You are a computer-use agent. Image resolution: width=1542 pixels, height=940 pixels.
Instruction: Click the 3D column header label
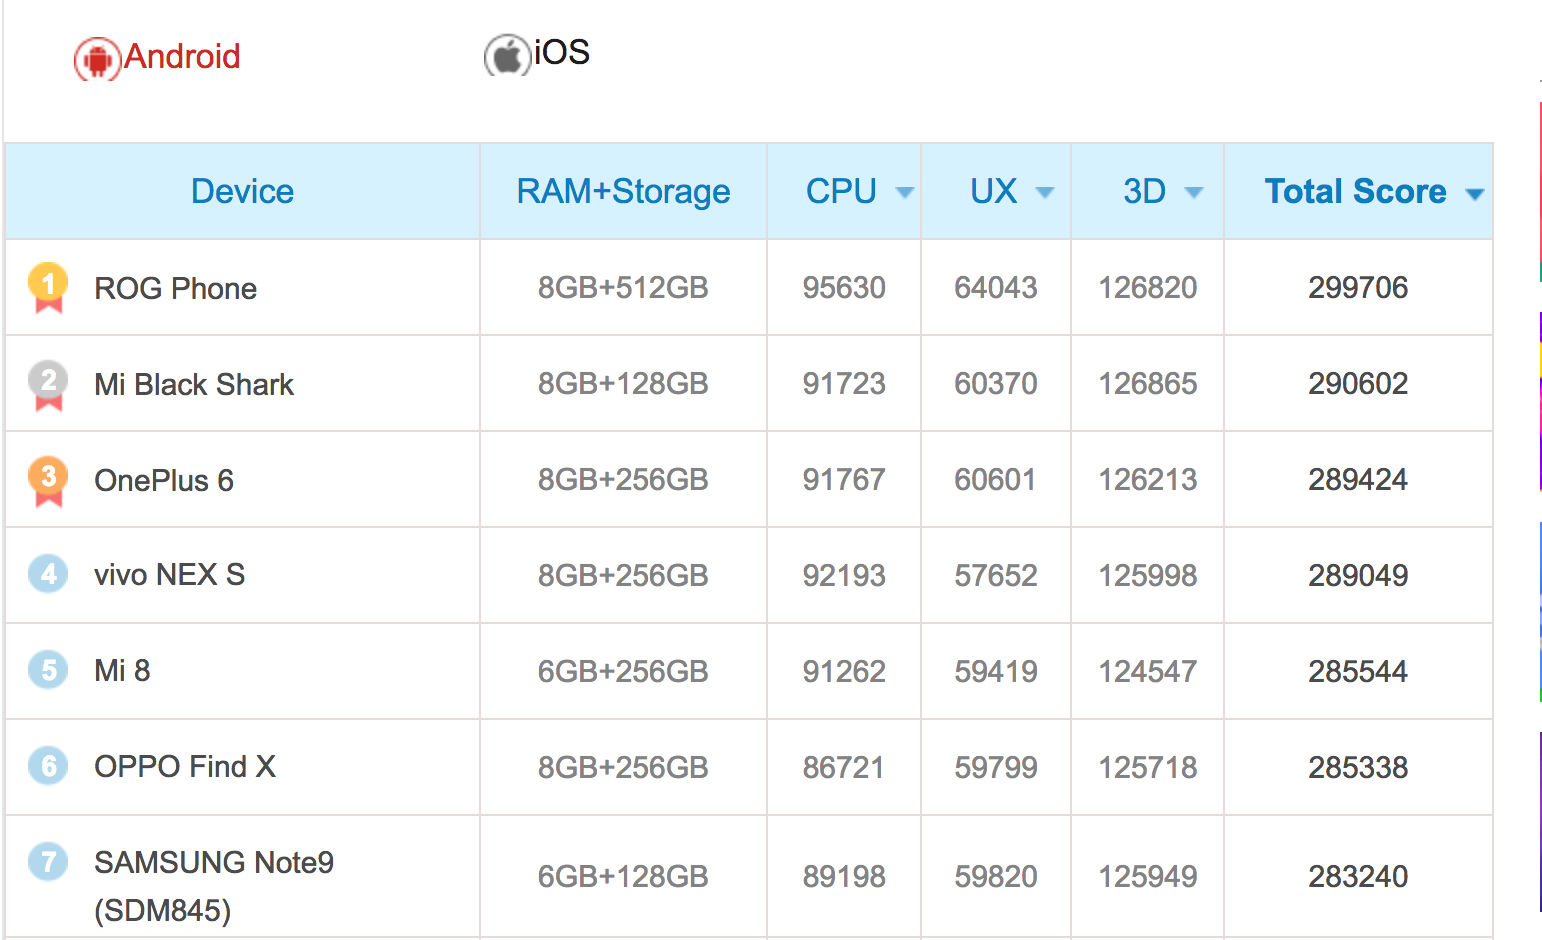tap(1144, 191)
